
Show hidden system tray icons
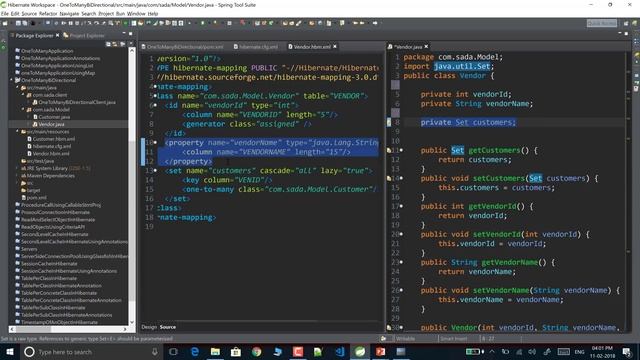point(492,351)
